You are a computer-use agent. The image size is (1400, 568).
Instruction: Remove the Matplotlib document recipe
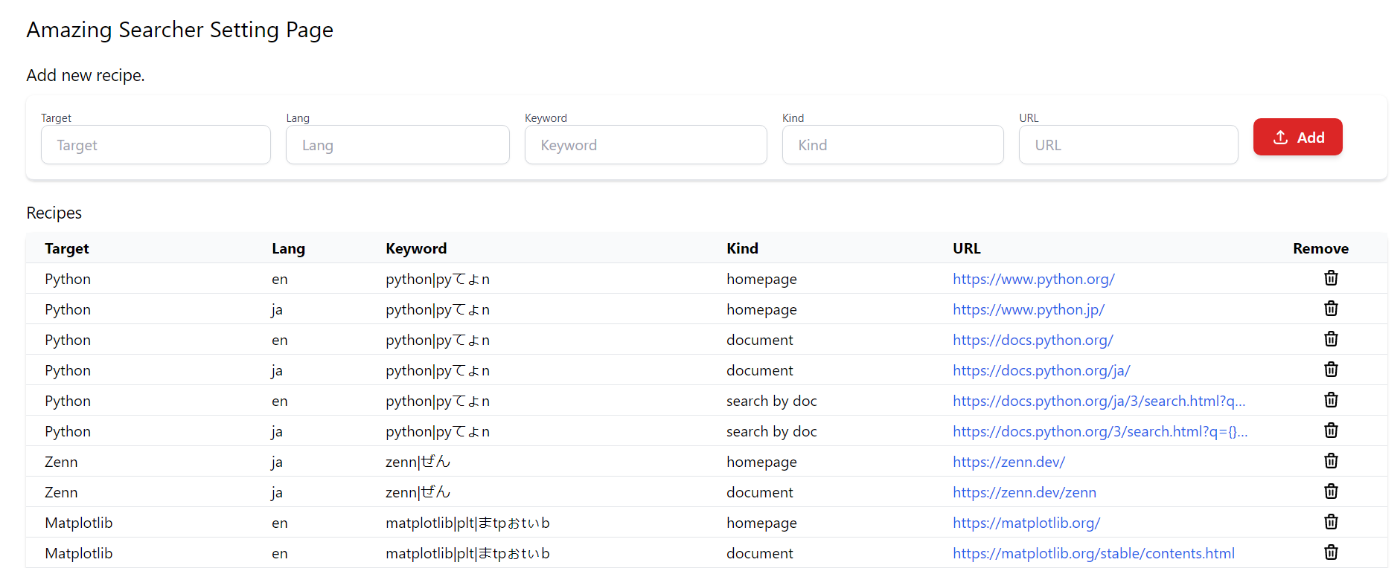1331,553
